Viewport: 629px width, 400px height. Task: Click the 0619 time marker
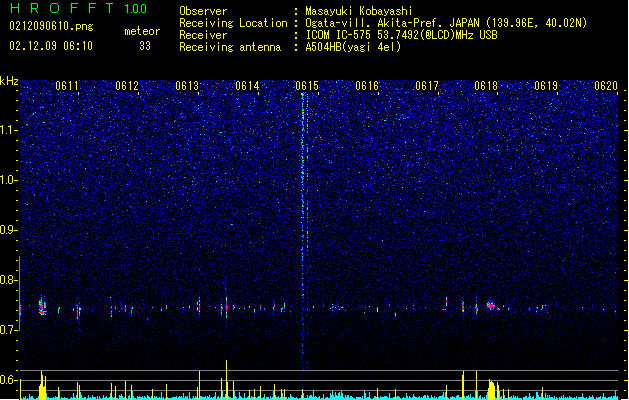(x=546, y=85)
